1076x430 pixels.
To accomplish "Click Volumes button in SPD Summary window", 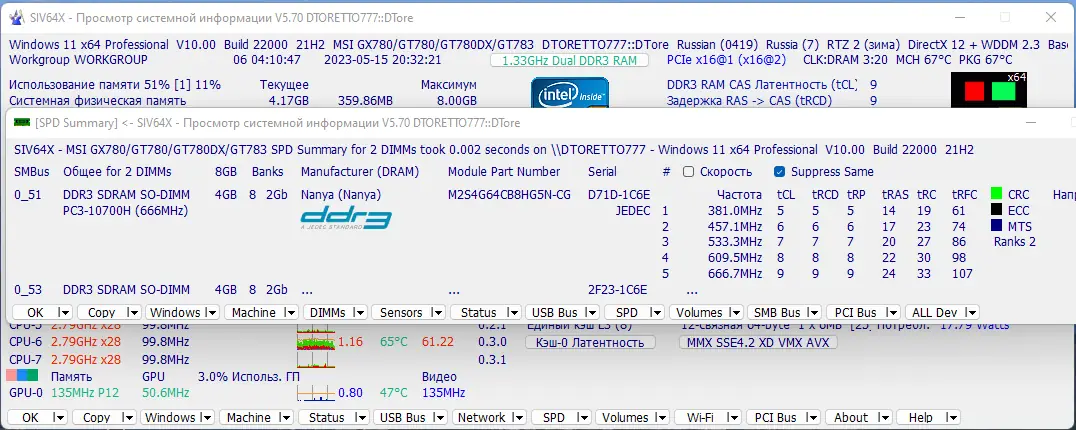I will point(699,313).
